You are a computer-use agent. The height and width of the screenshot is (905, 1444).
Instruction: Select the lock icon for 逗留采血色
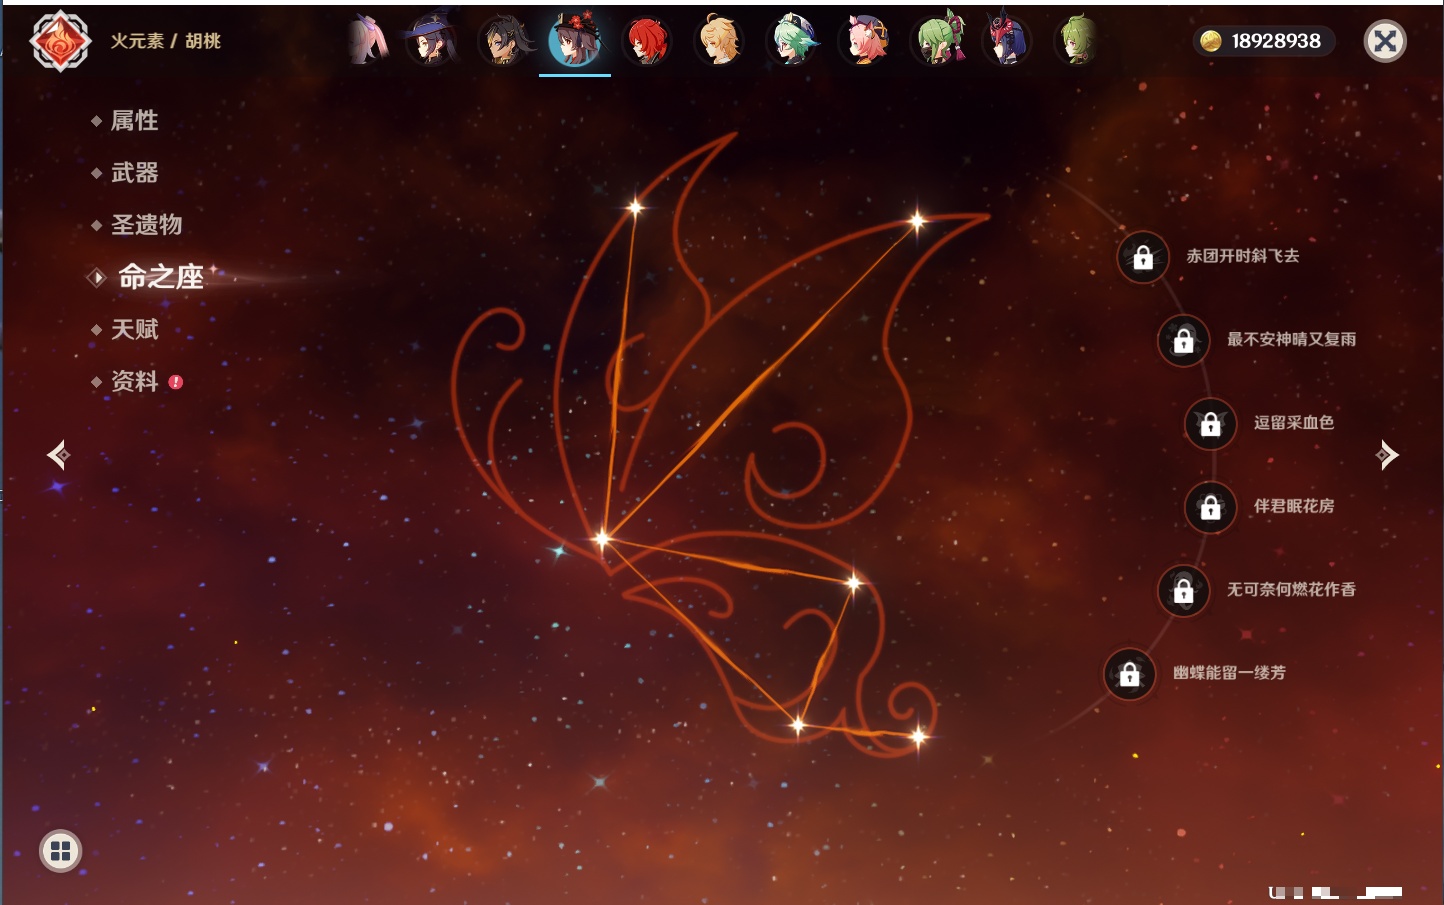click(x=1210, y=424)
